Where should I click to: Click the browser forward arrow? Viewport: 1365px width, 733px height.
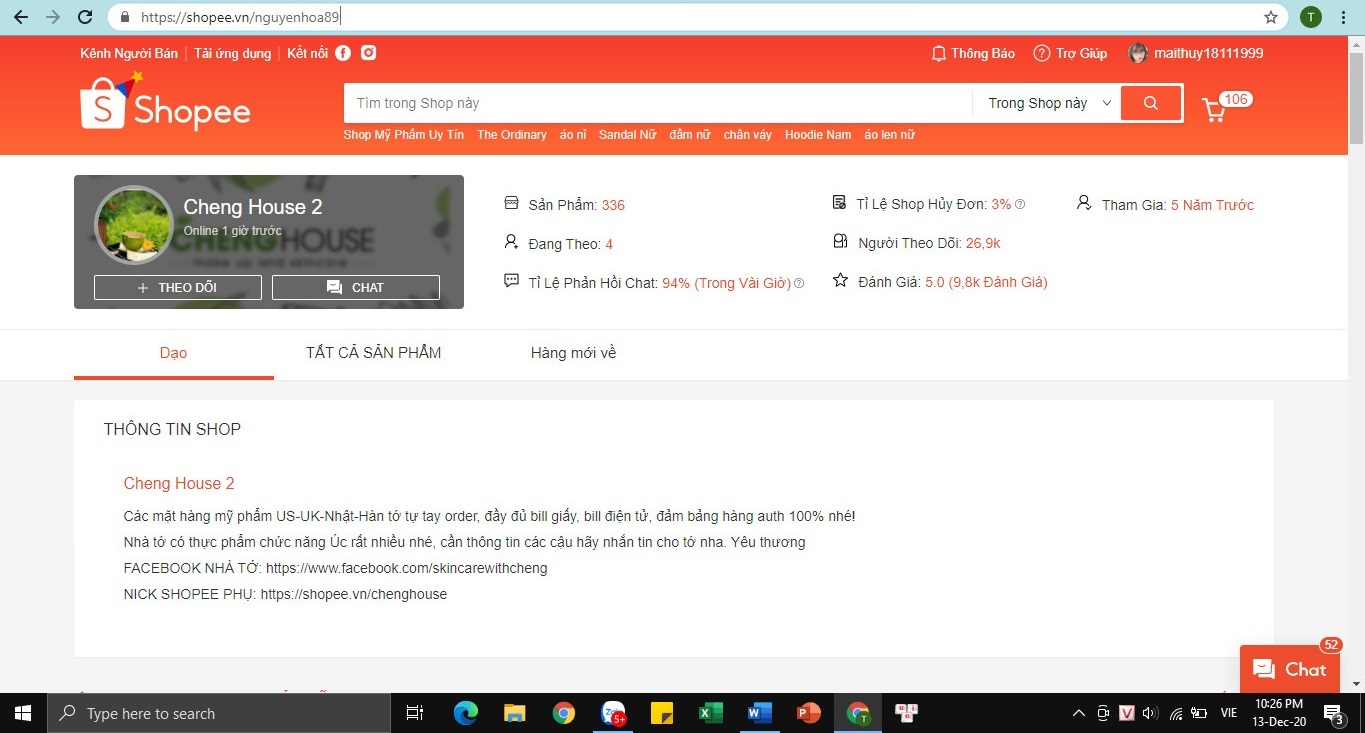(x=53, y=17)
